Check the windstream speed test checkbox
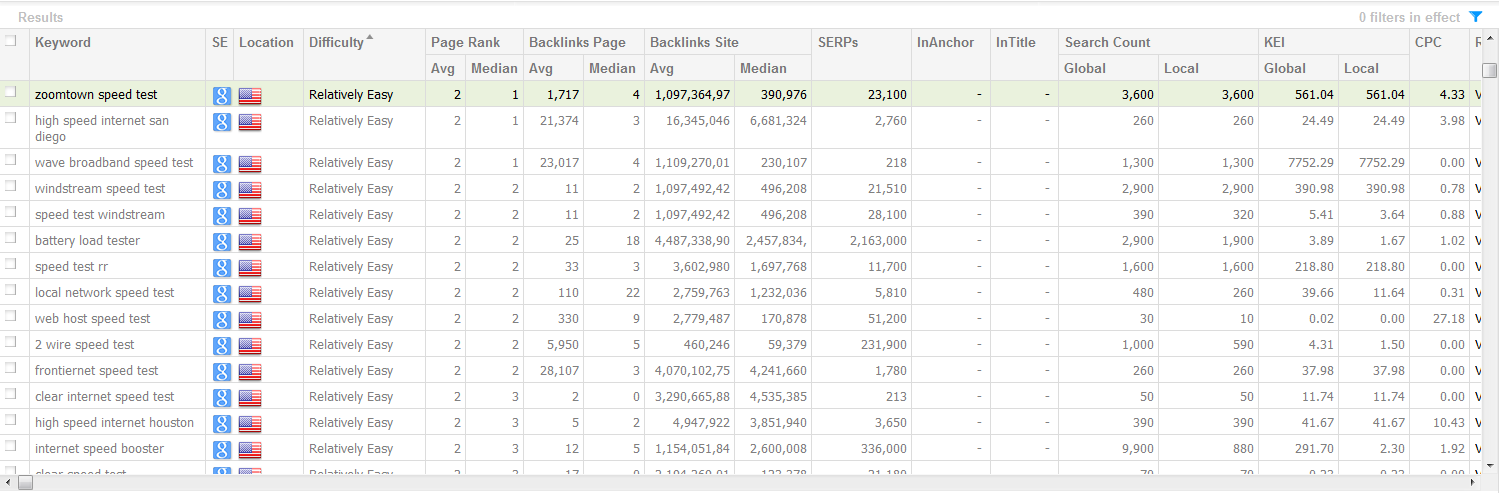The height and width of the screenshot is (493, 1501). click(x=11, y=185)
